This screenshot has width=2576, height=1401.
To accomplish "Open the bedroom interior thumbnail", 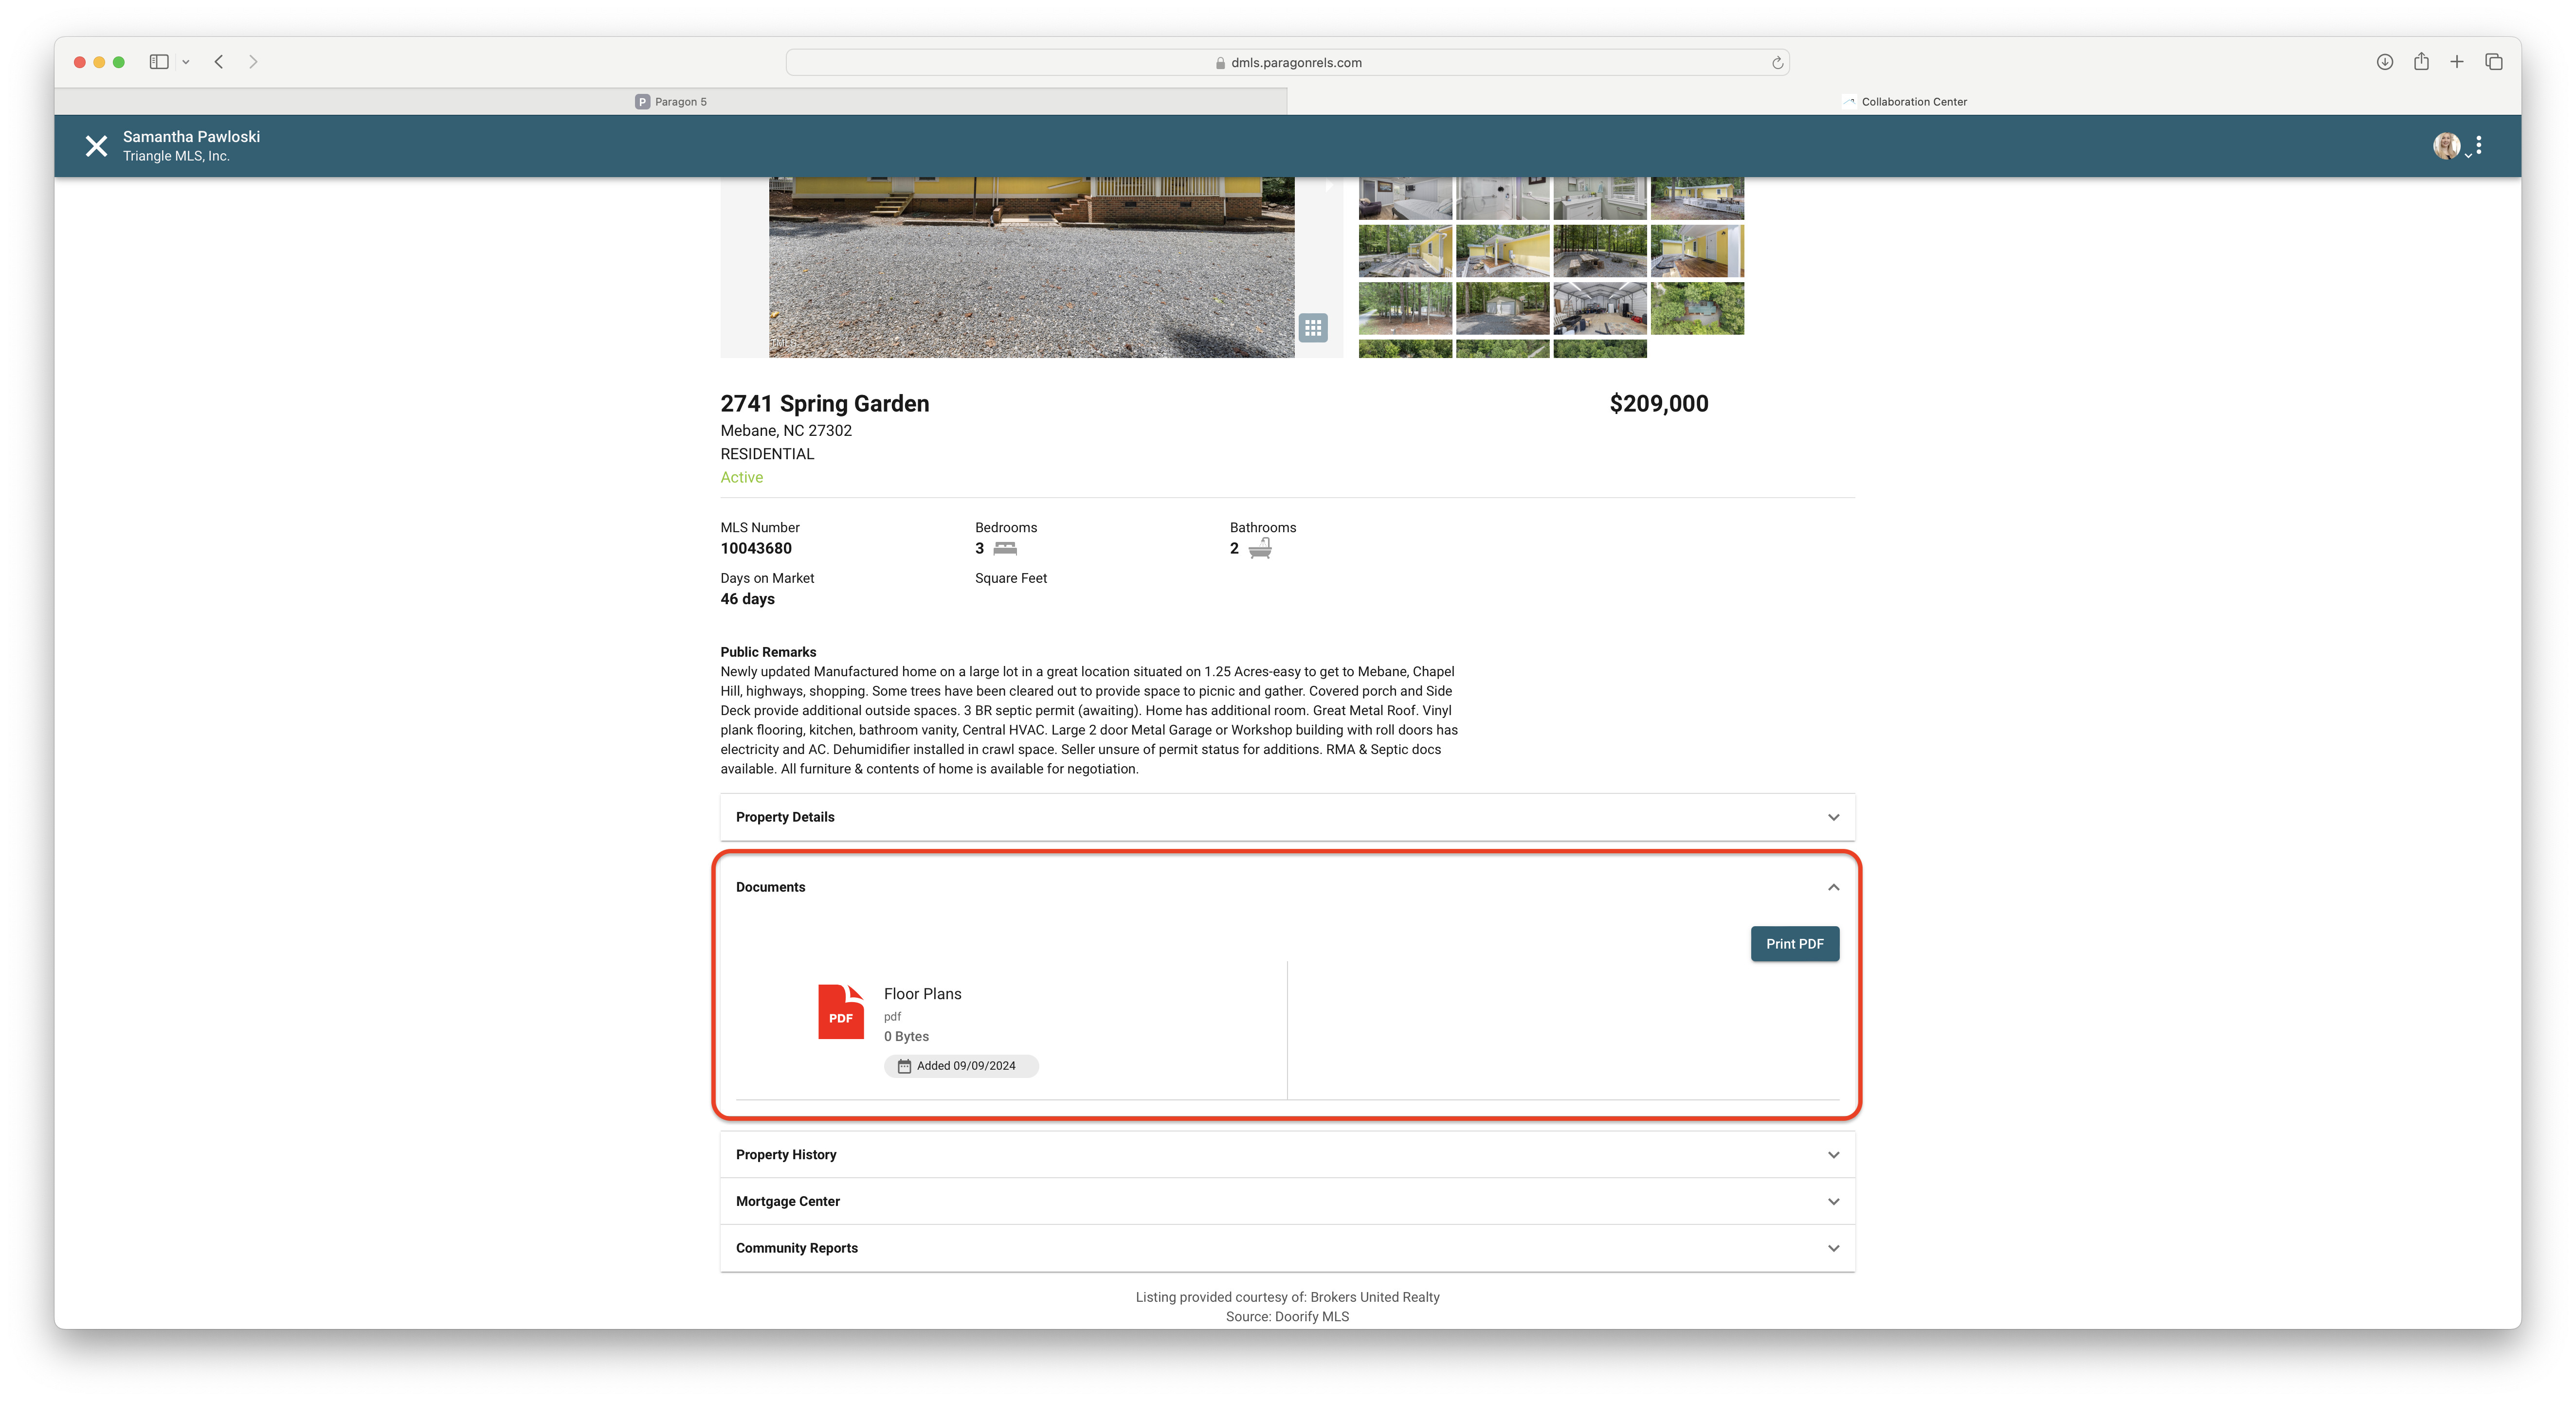I will click(1405, 198).
